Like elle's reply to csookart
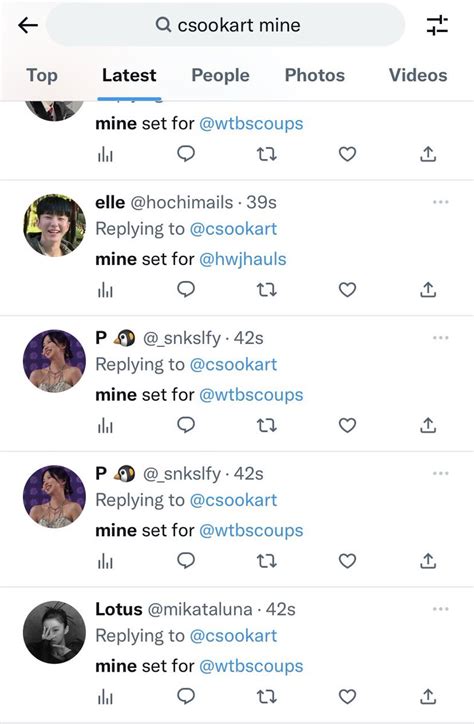Screen dimensions: 474x724 tap(347, 290)
